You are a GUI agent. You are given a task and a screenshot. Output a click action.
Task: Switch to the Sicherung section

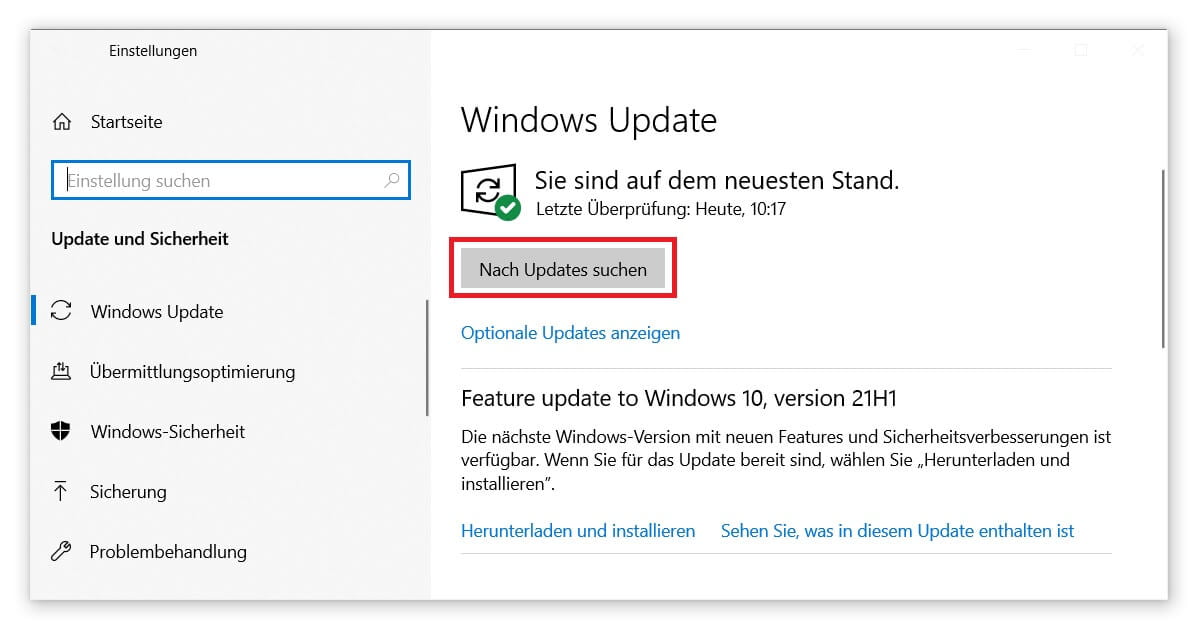click(x=128, y=492)
